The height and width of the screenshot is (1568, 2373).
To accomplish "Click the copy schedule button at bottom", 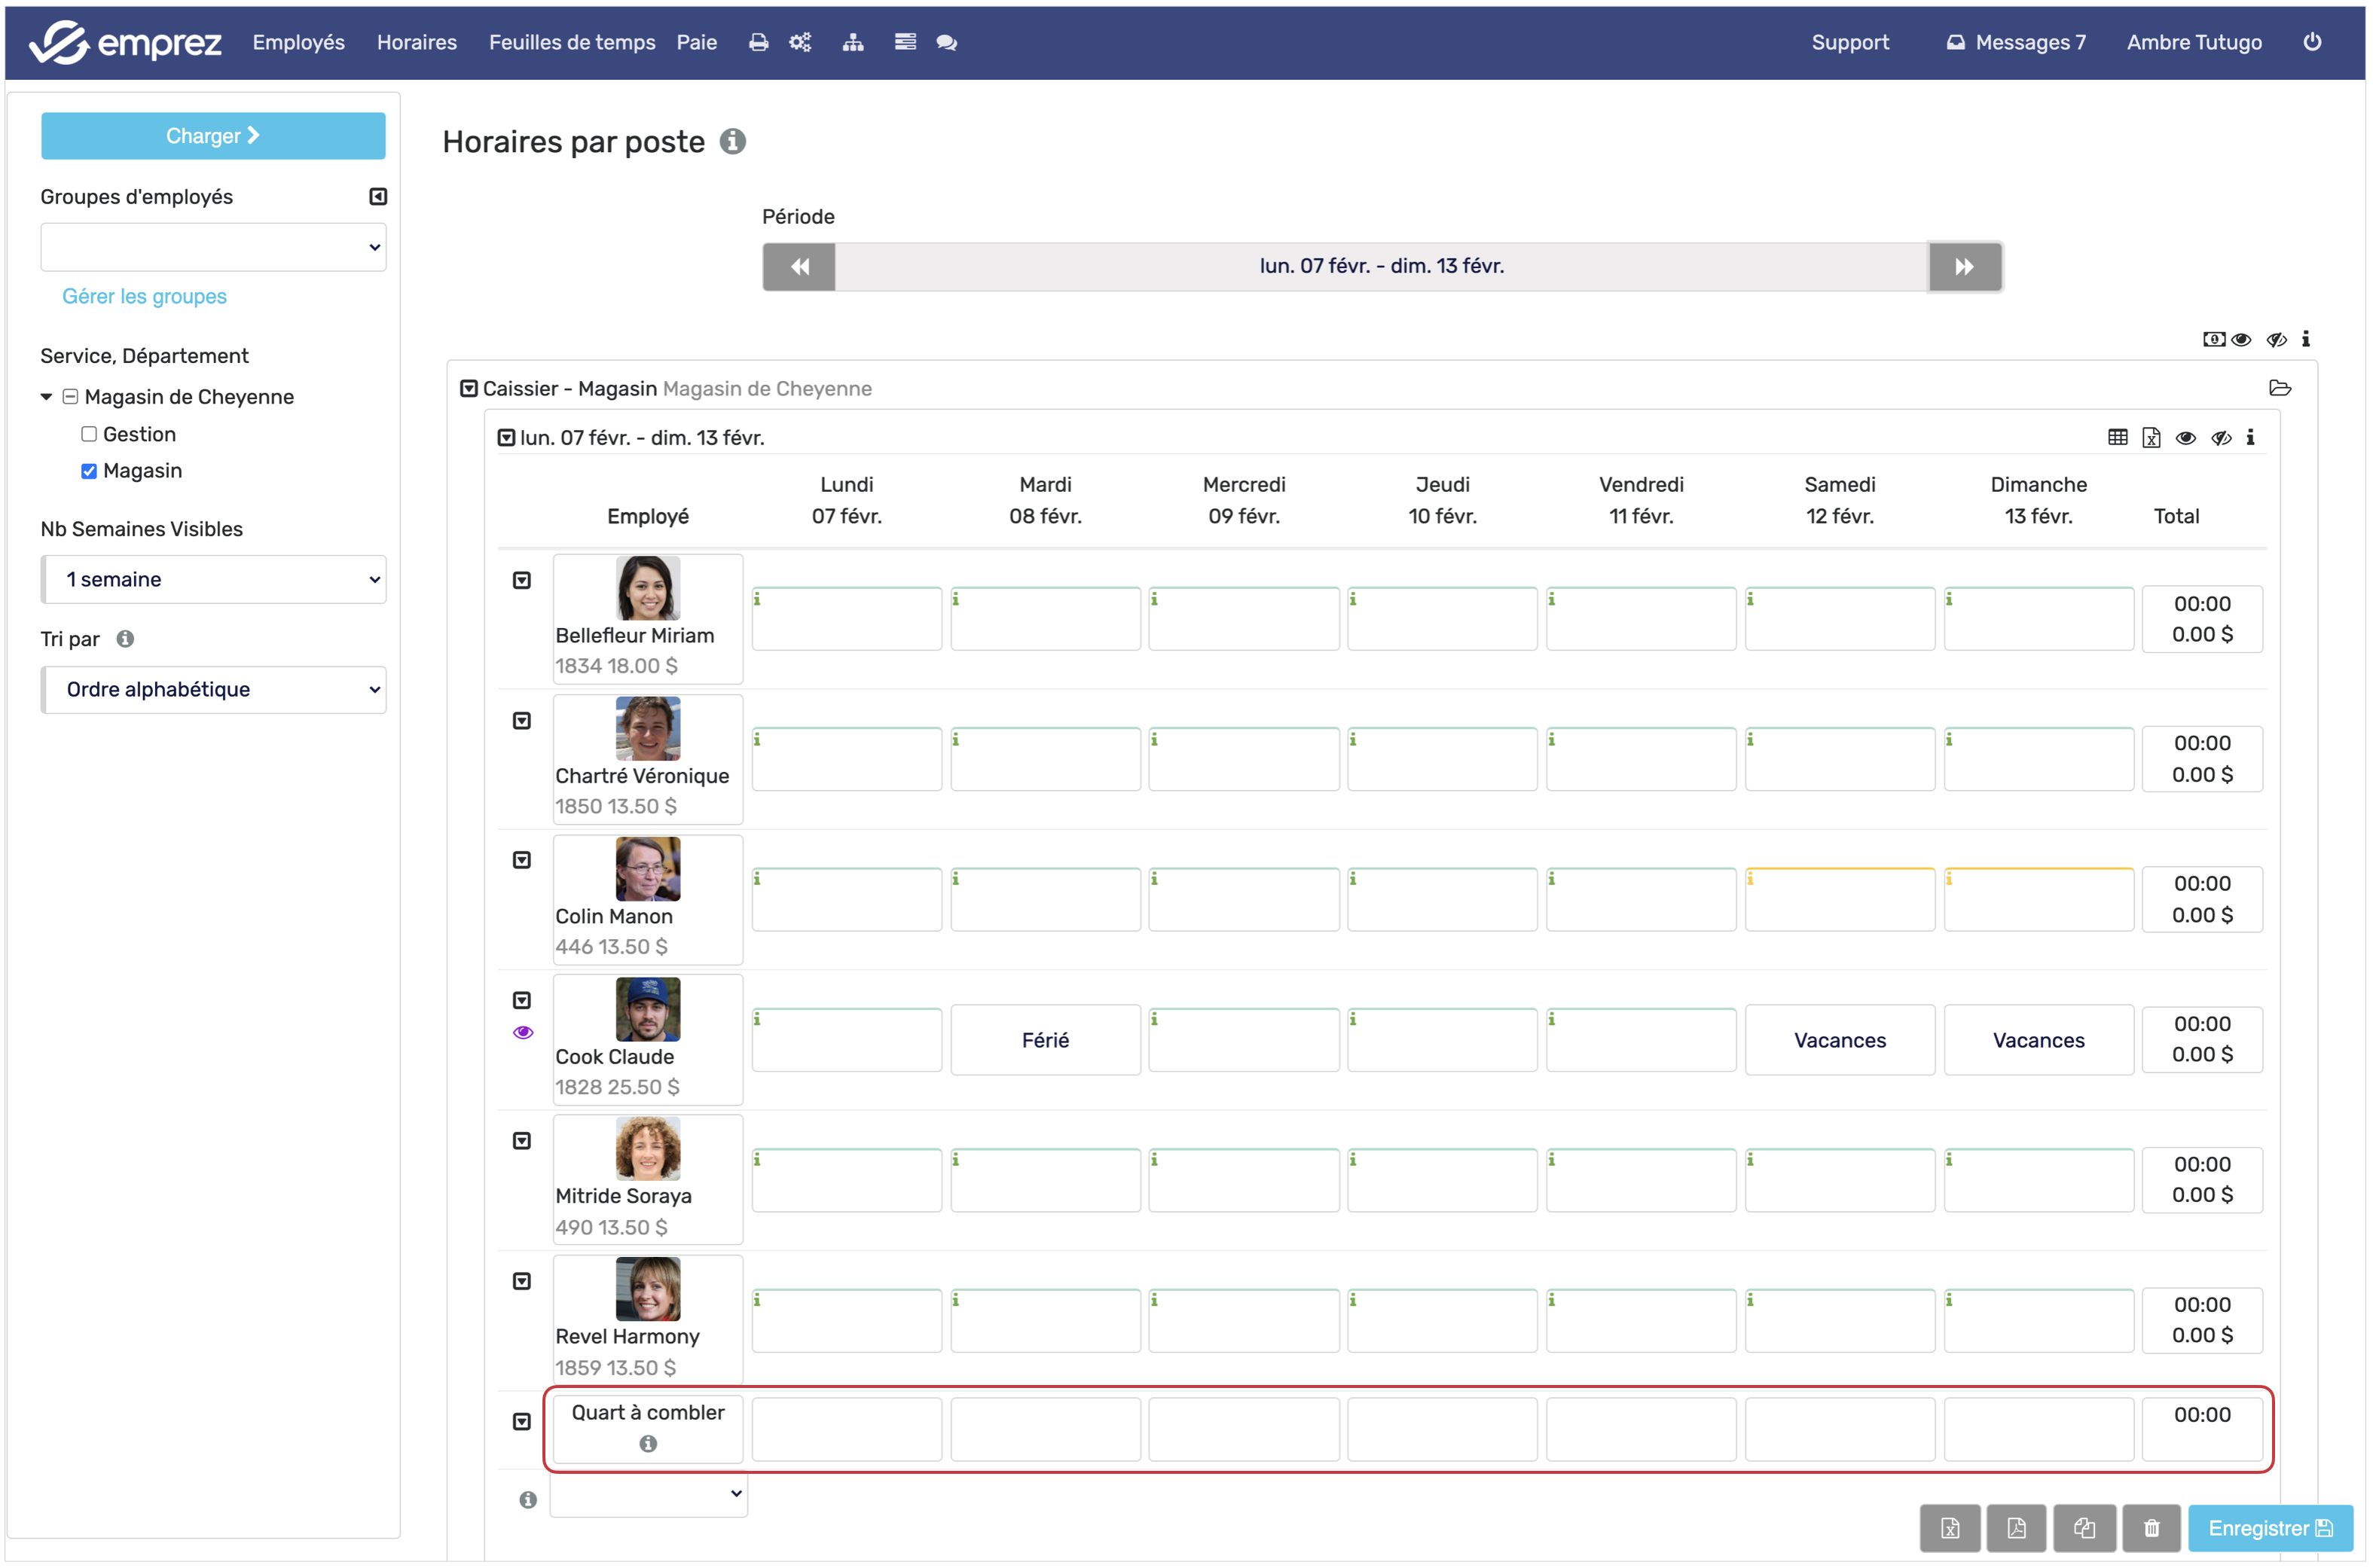I will click(x=2083, y=1527).
